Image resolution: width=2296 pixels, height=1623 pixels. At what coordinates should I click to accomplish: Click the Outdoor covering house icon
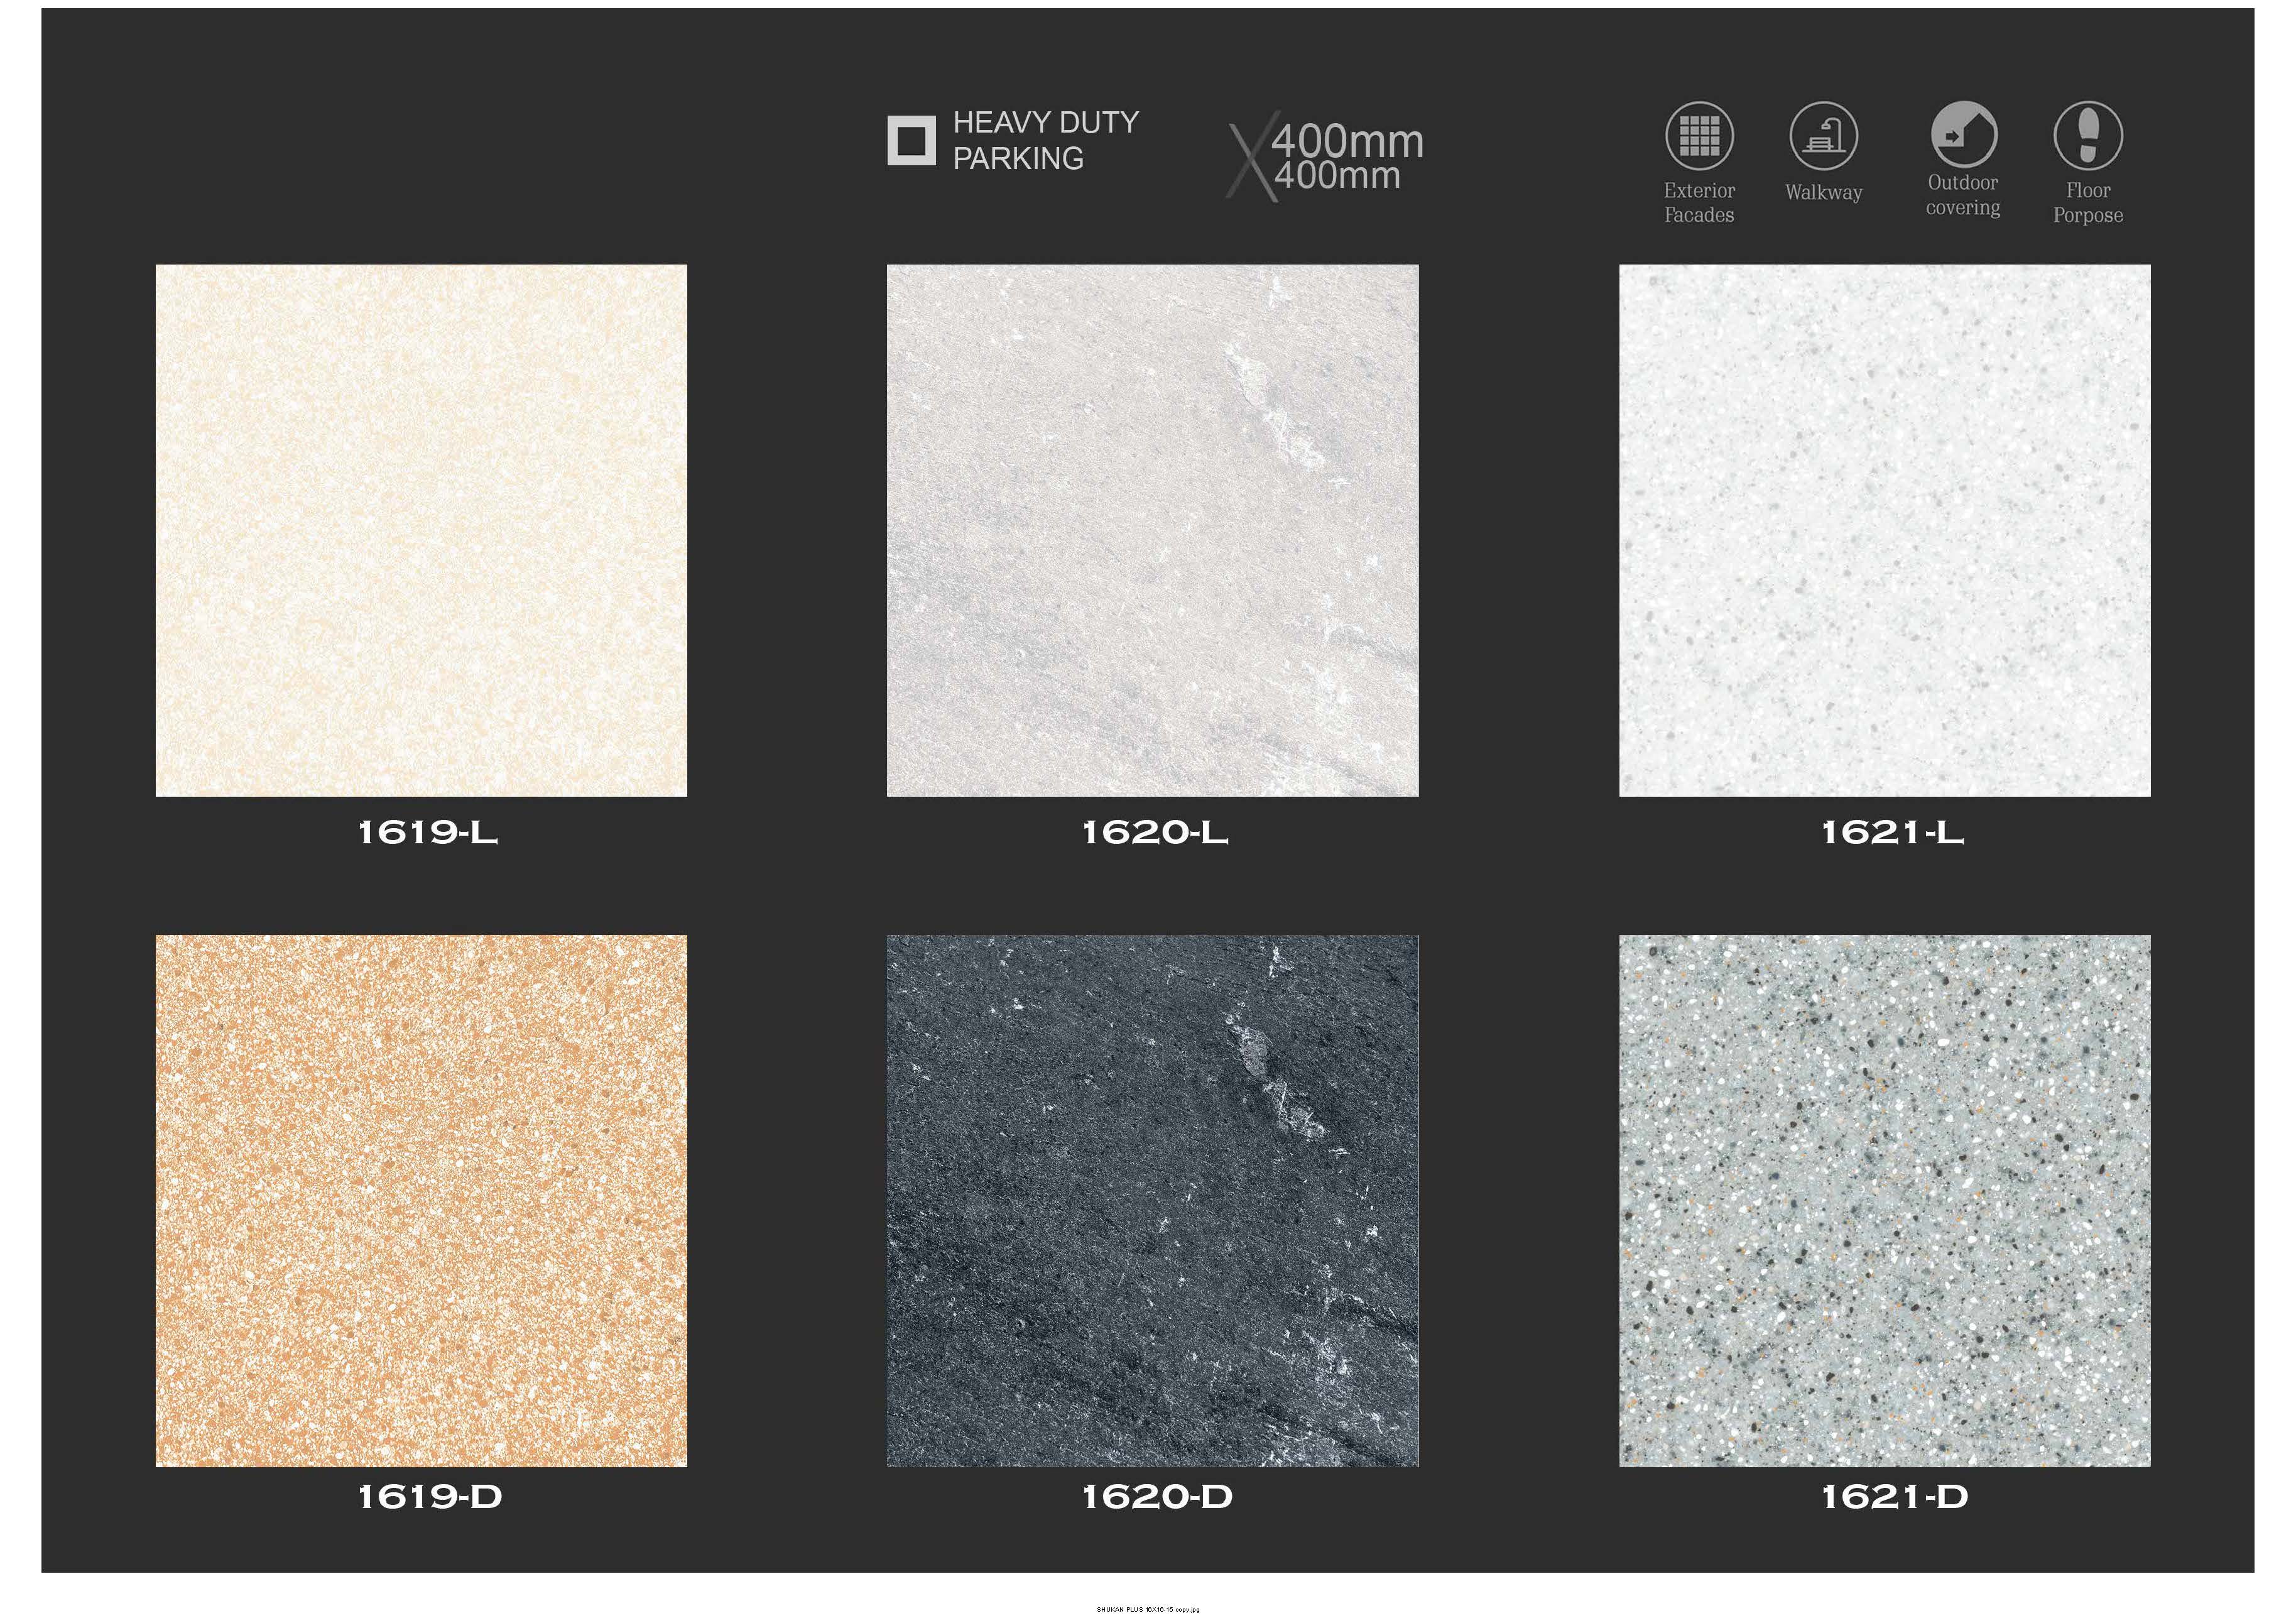pos(1963,134)
